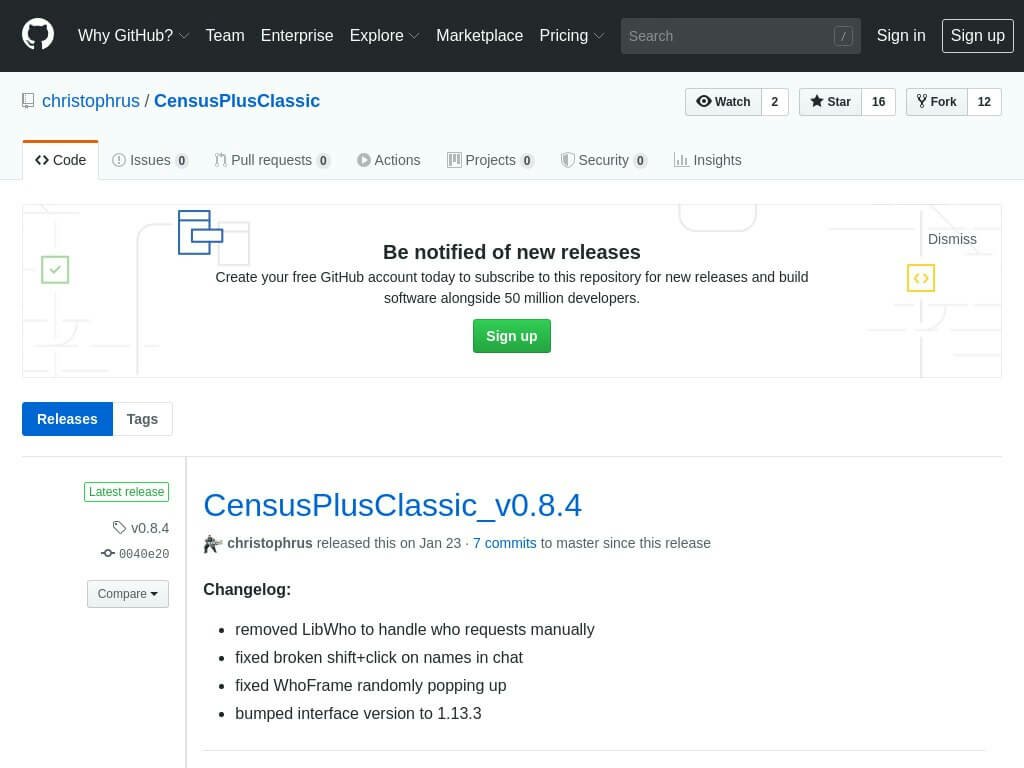Expand the Explore dropdown
This screenshot has width=1024, height=768.
tap(384, 35)
